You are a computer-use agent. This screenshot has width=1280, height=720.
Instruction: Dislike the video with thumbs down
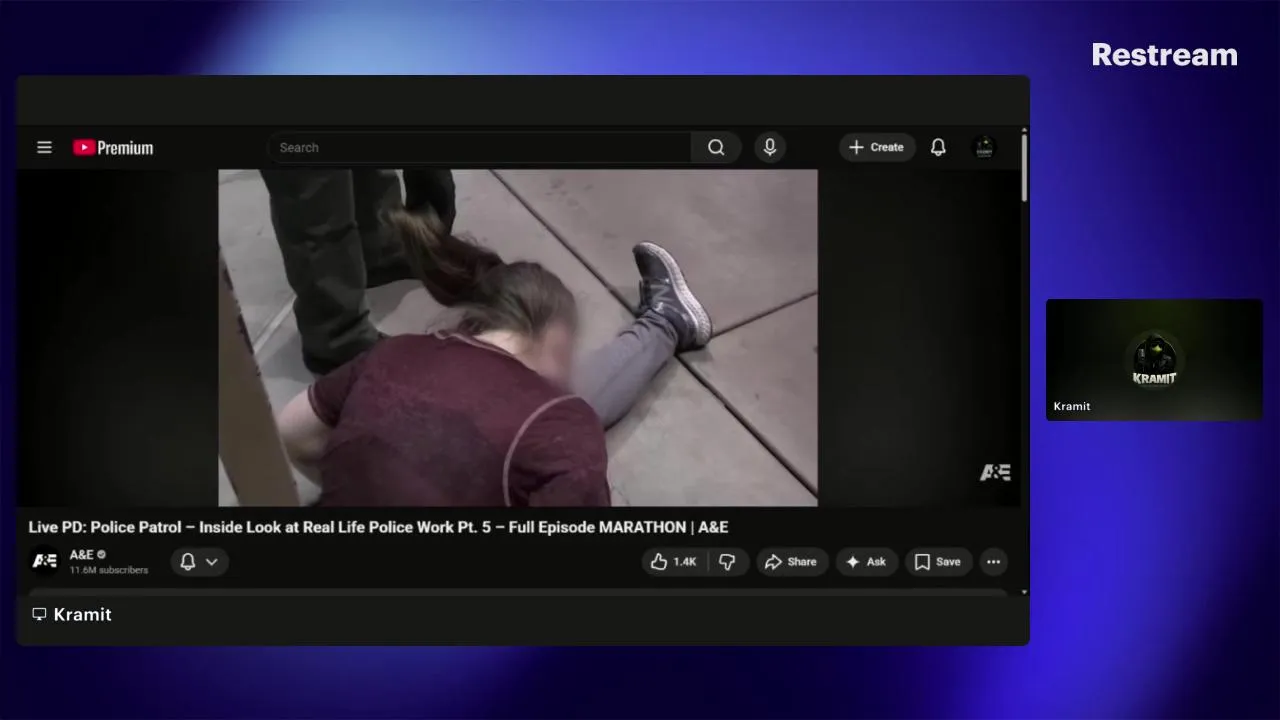tap(728, 562)
